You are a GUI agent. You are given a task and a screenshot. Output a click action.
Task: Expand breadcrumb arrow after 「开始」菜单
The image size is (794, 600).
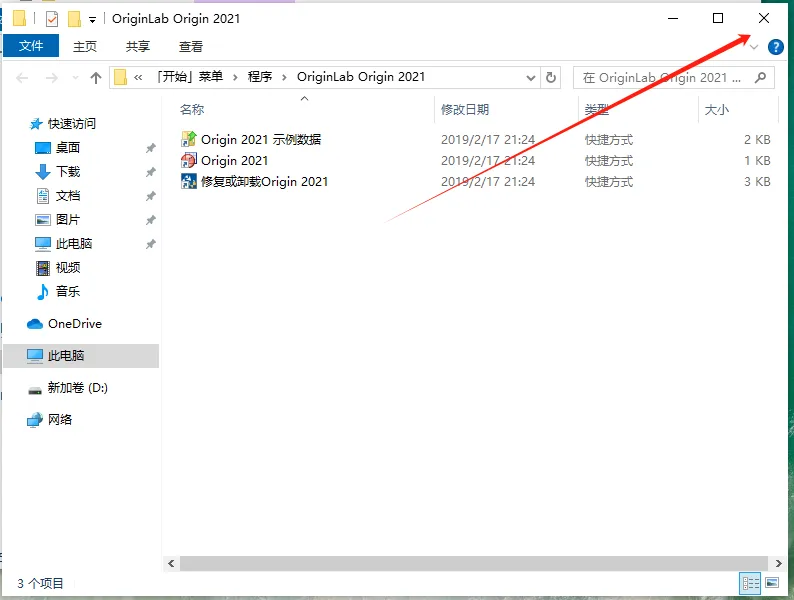pyautogui.click(x=235, y=77)
